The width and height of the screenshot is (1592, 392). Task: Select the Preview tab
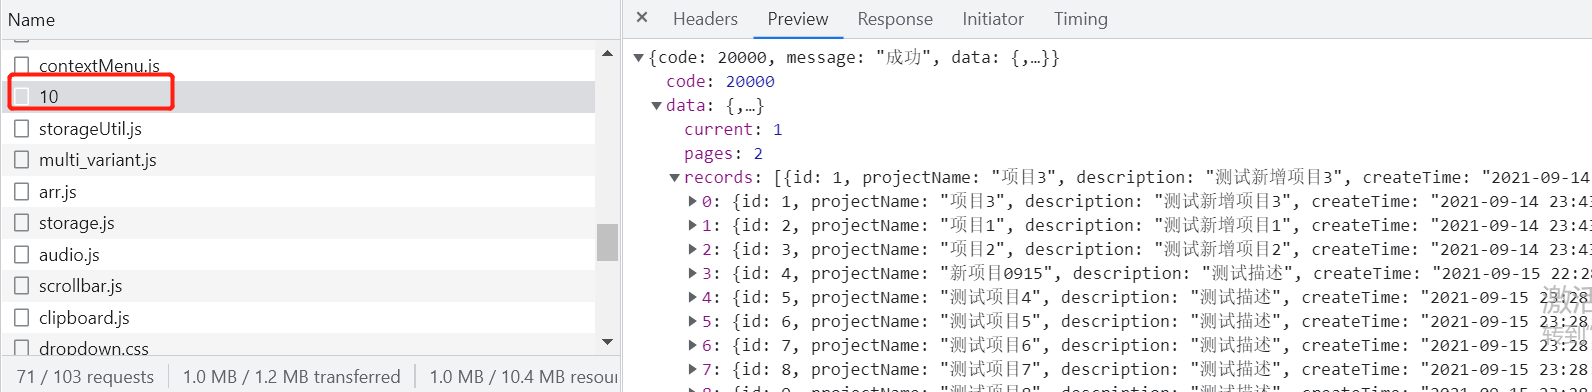(x=798, y=19)
